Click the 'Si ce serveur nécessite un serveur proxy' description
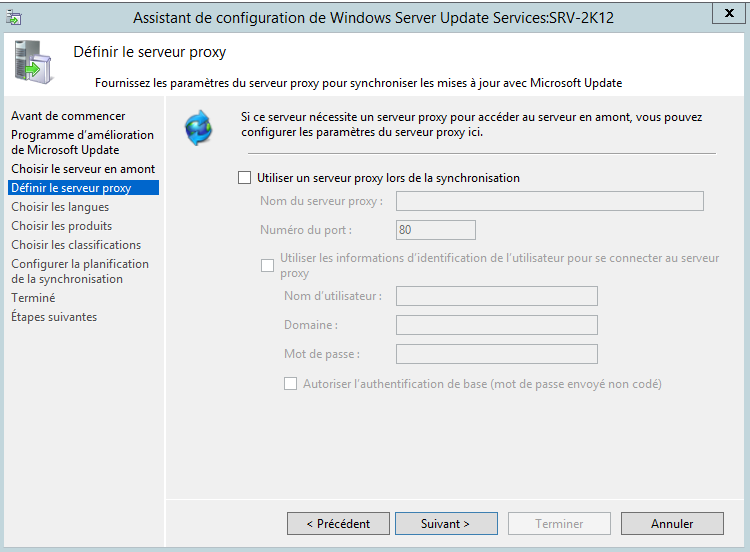The height and width of the screenshot is (552, 750). [x=472, y=124]
